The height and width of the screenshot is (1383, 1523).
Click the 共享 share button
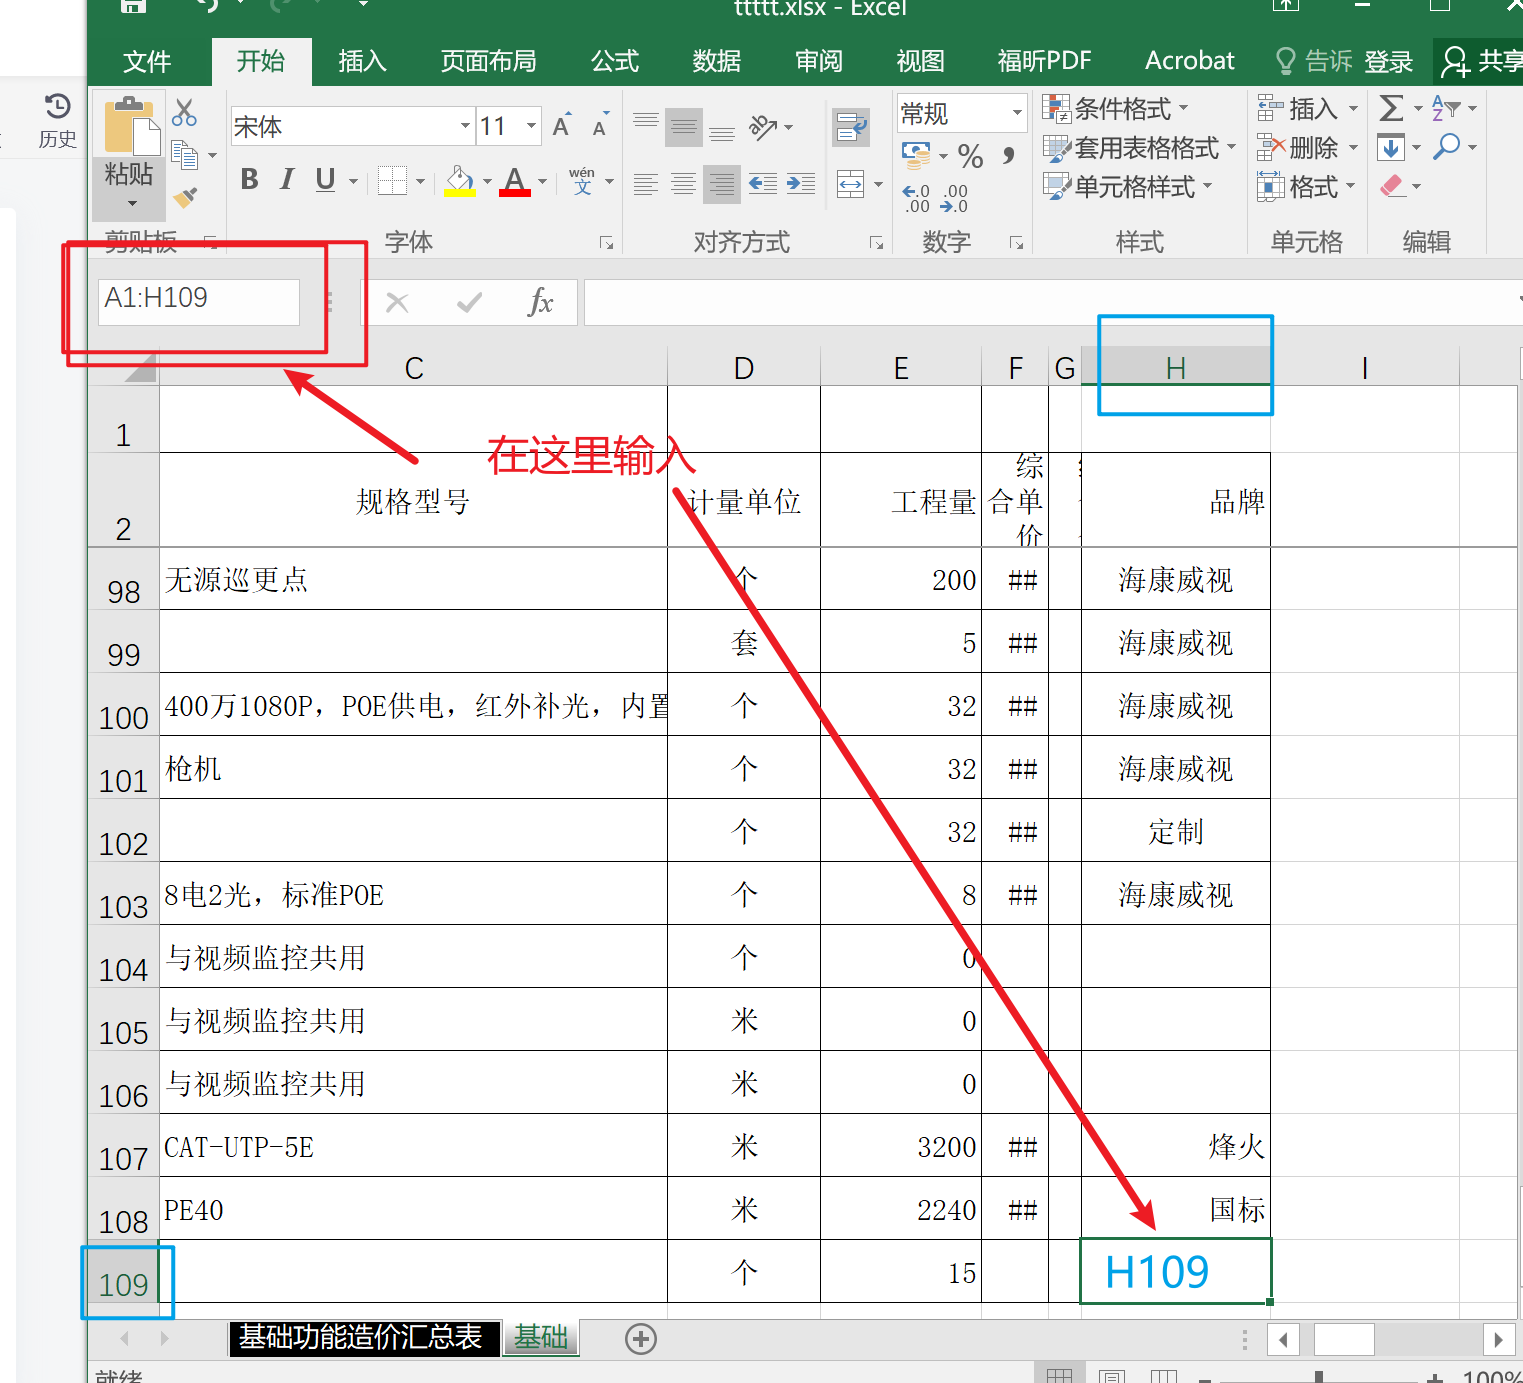tap(1480, 61)
